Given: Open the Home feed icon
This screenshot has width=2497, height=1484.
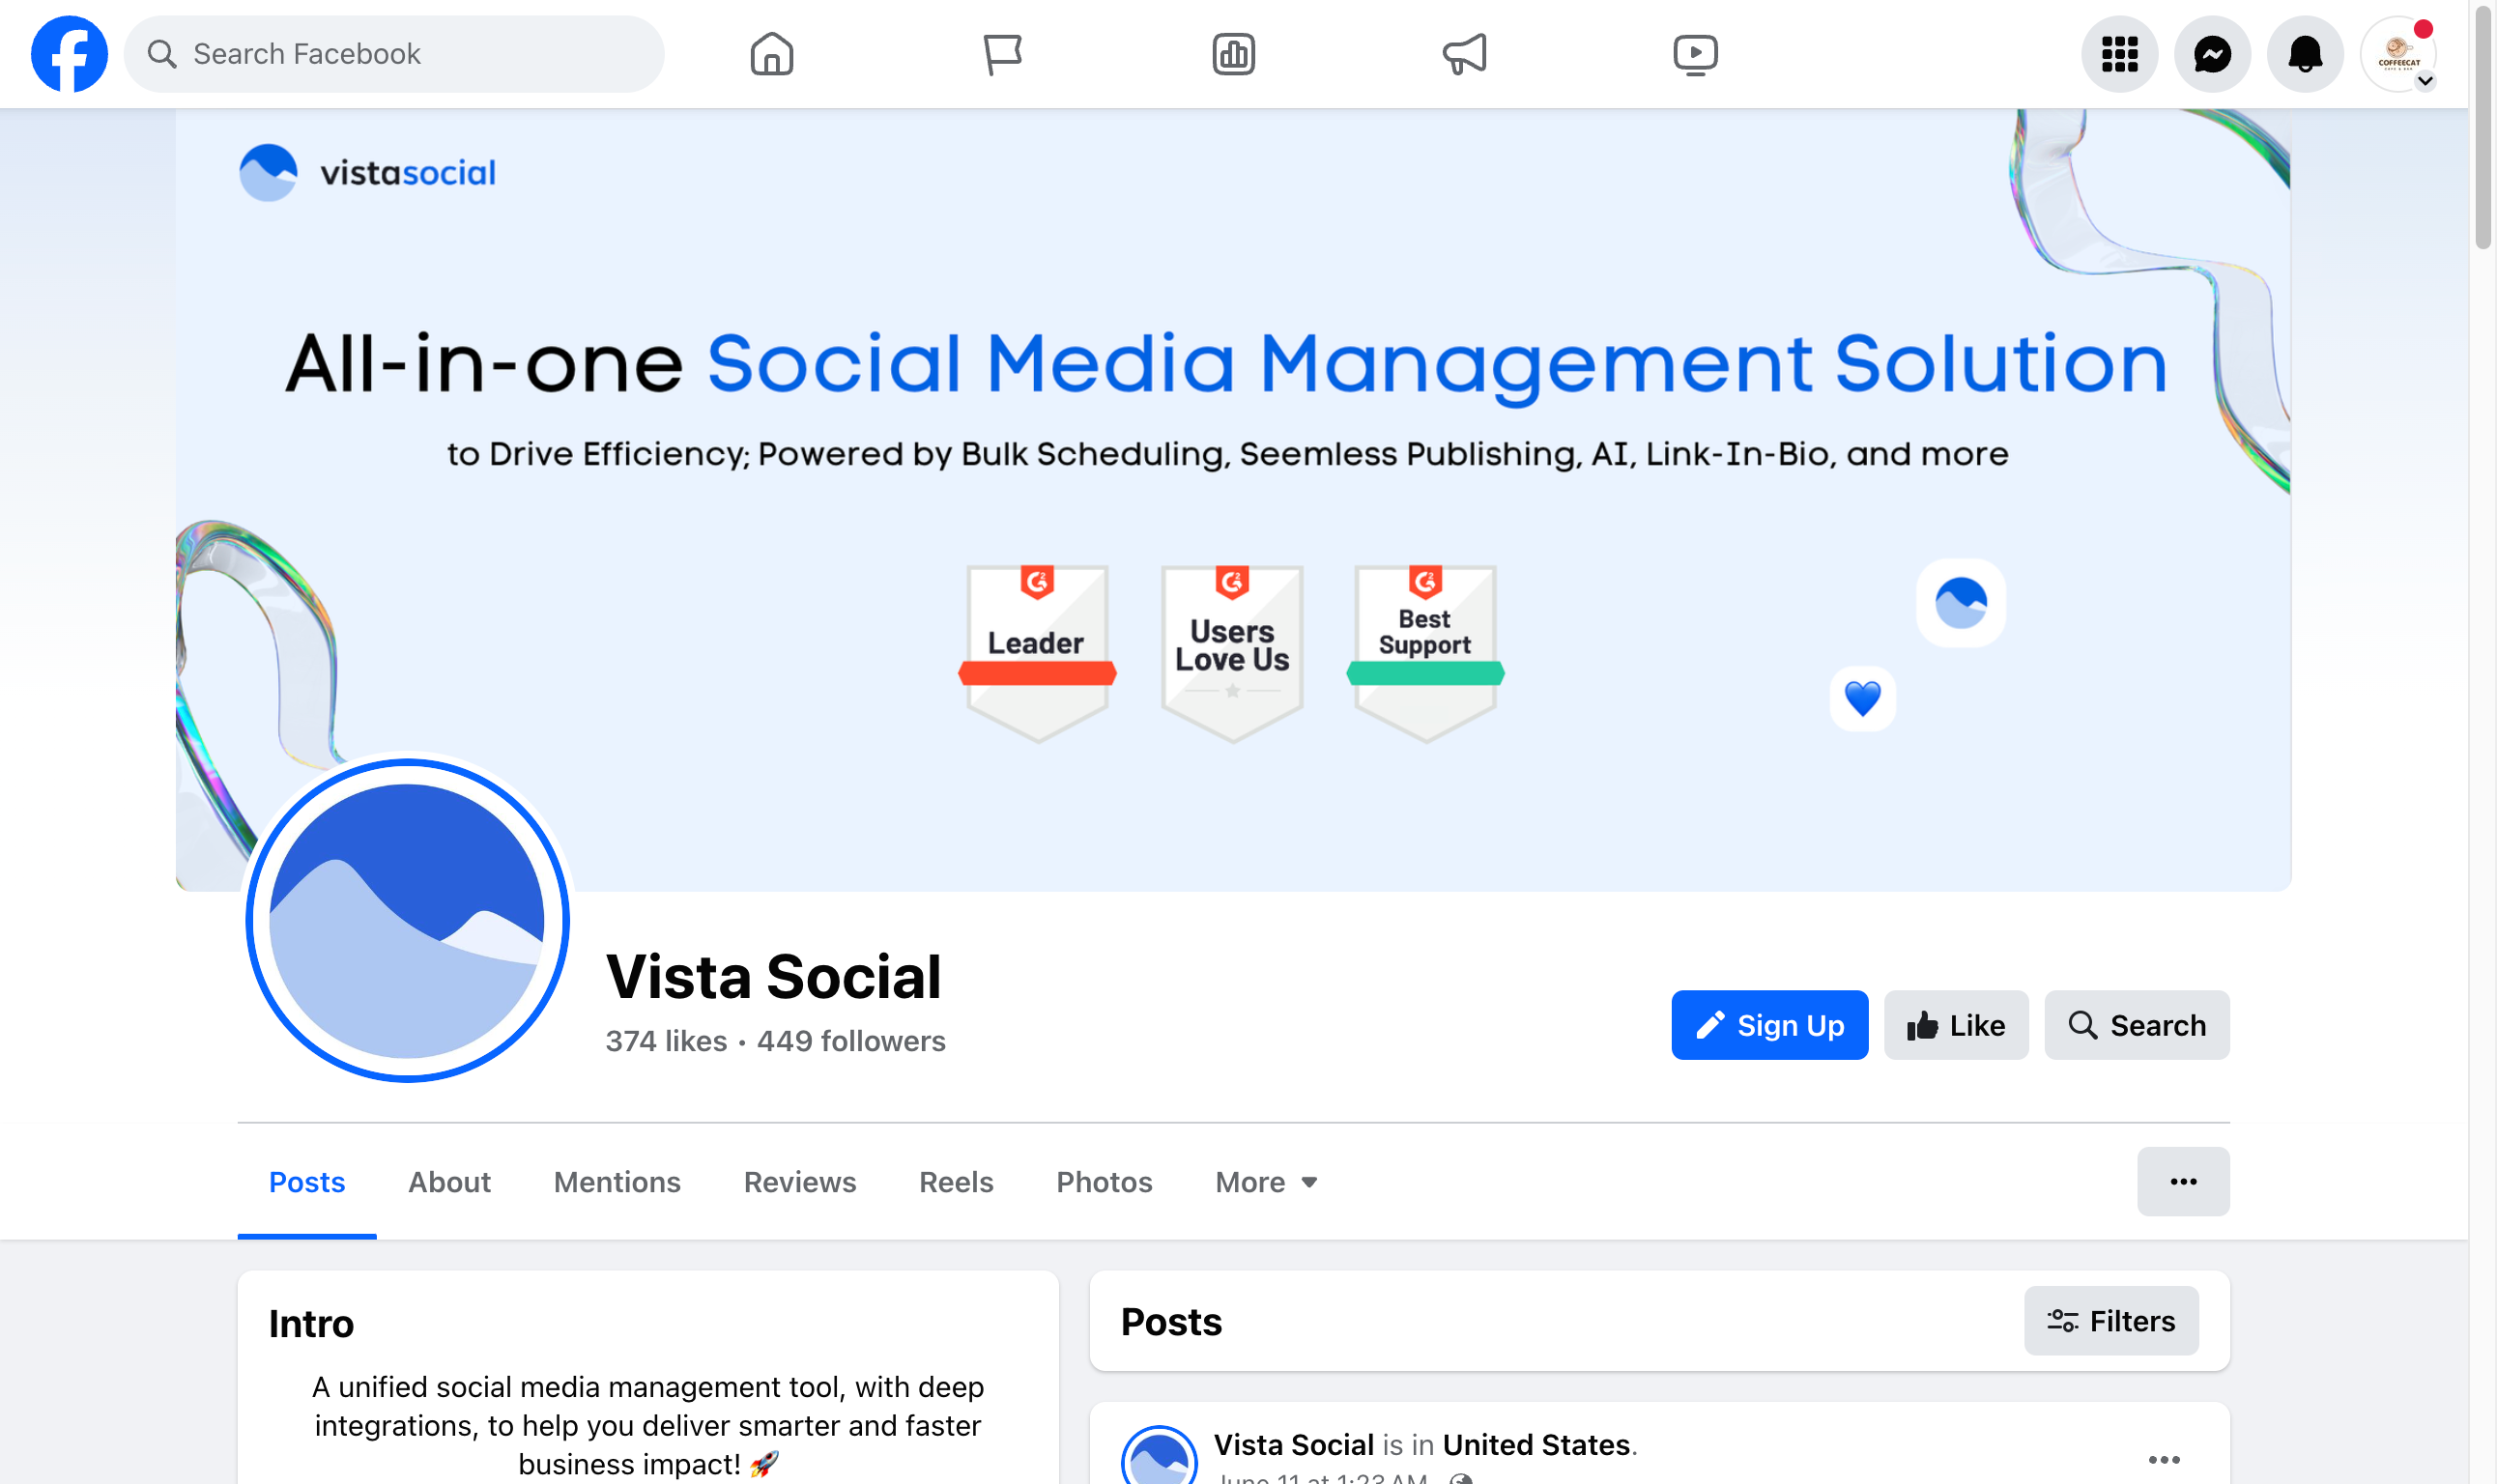Looking at the screenshot, I should point(770,53).
